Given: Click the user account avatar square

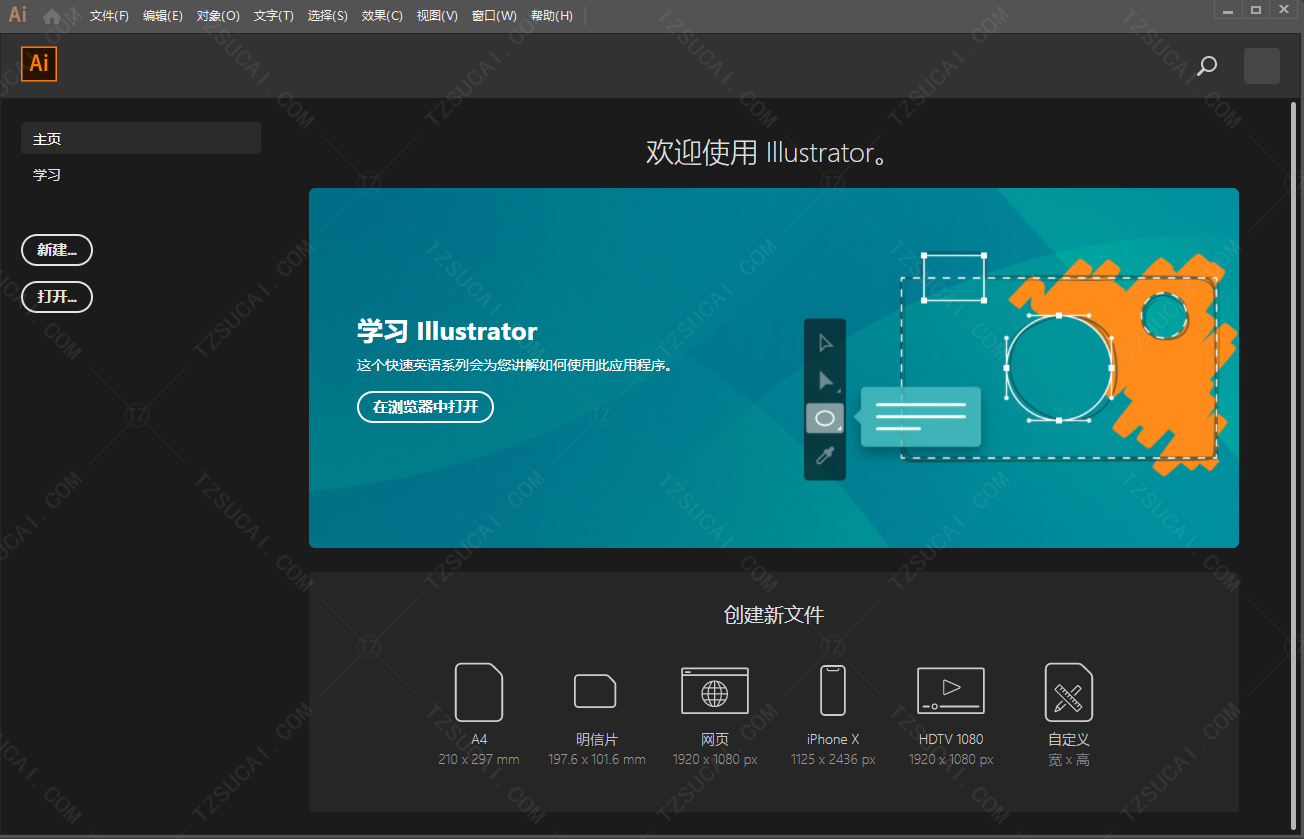Looking at the screenshot, I should (x=1261, y=66).
